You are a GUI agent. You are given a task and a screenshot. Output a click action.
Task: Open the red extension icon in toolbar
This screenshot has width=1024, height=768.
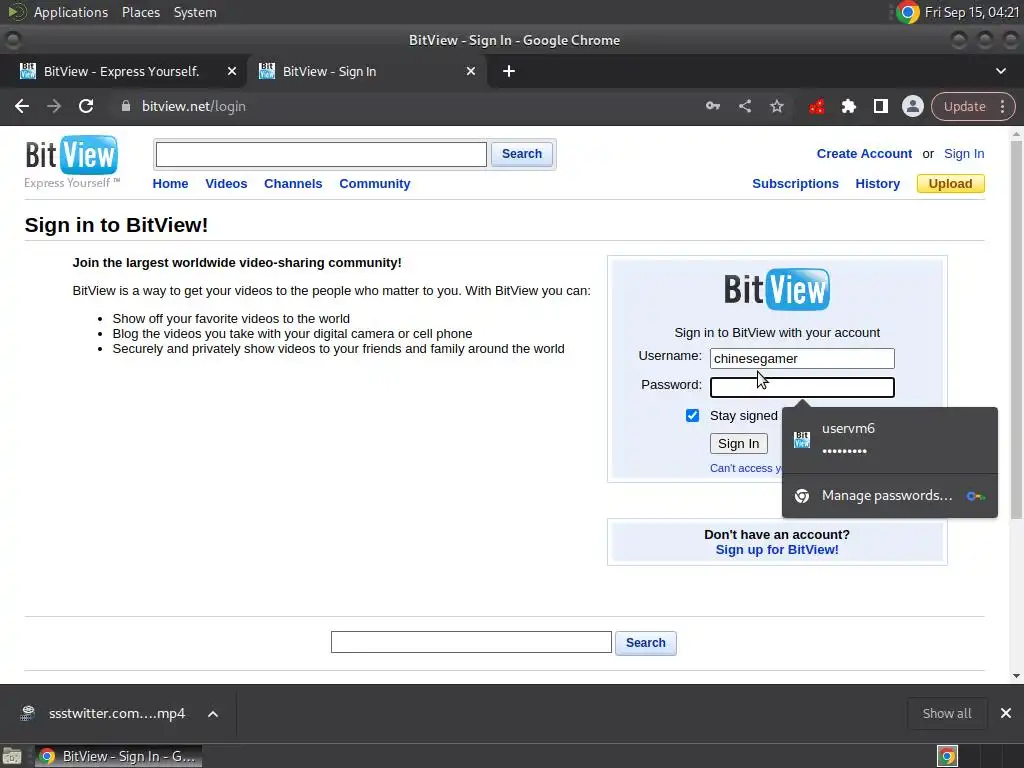point(816,106)
